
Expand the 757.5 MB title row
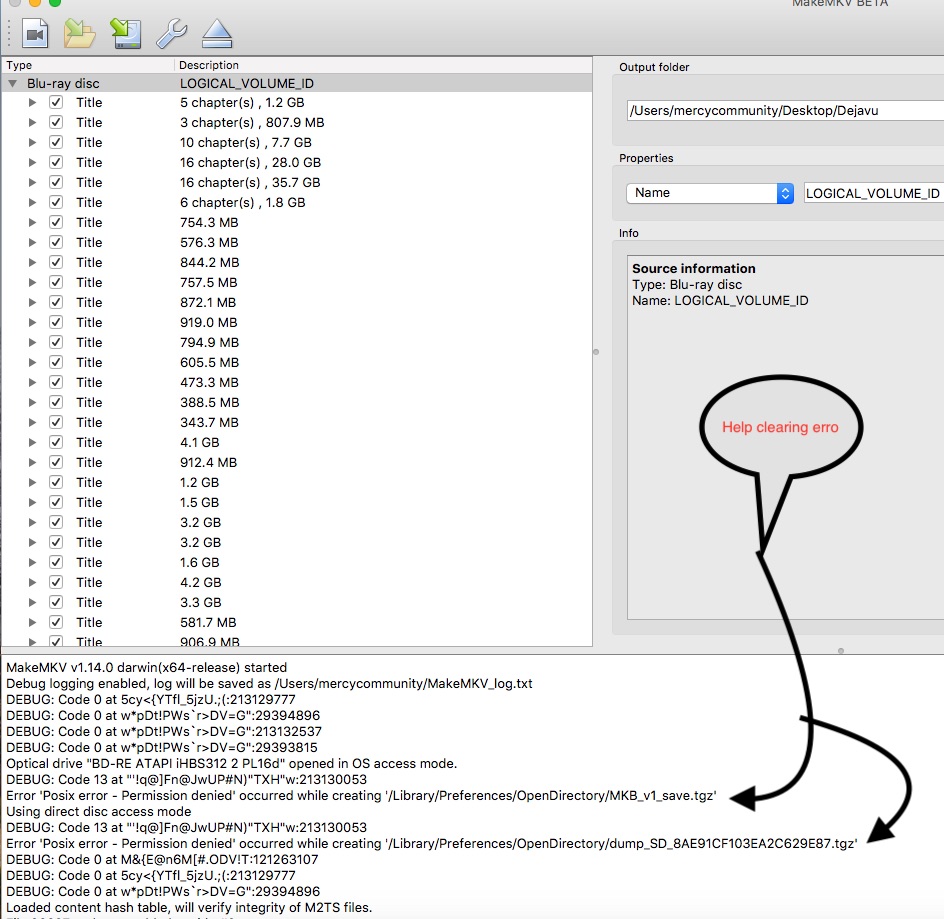32,282
